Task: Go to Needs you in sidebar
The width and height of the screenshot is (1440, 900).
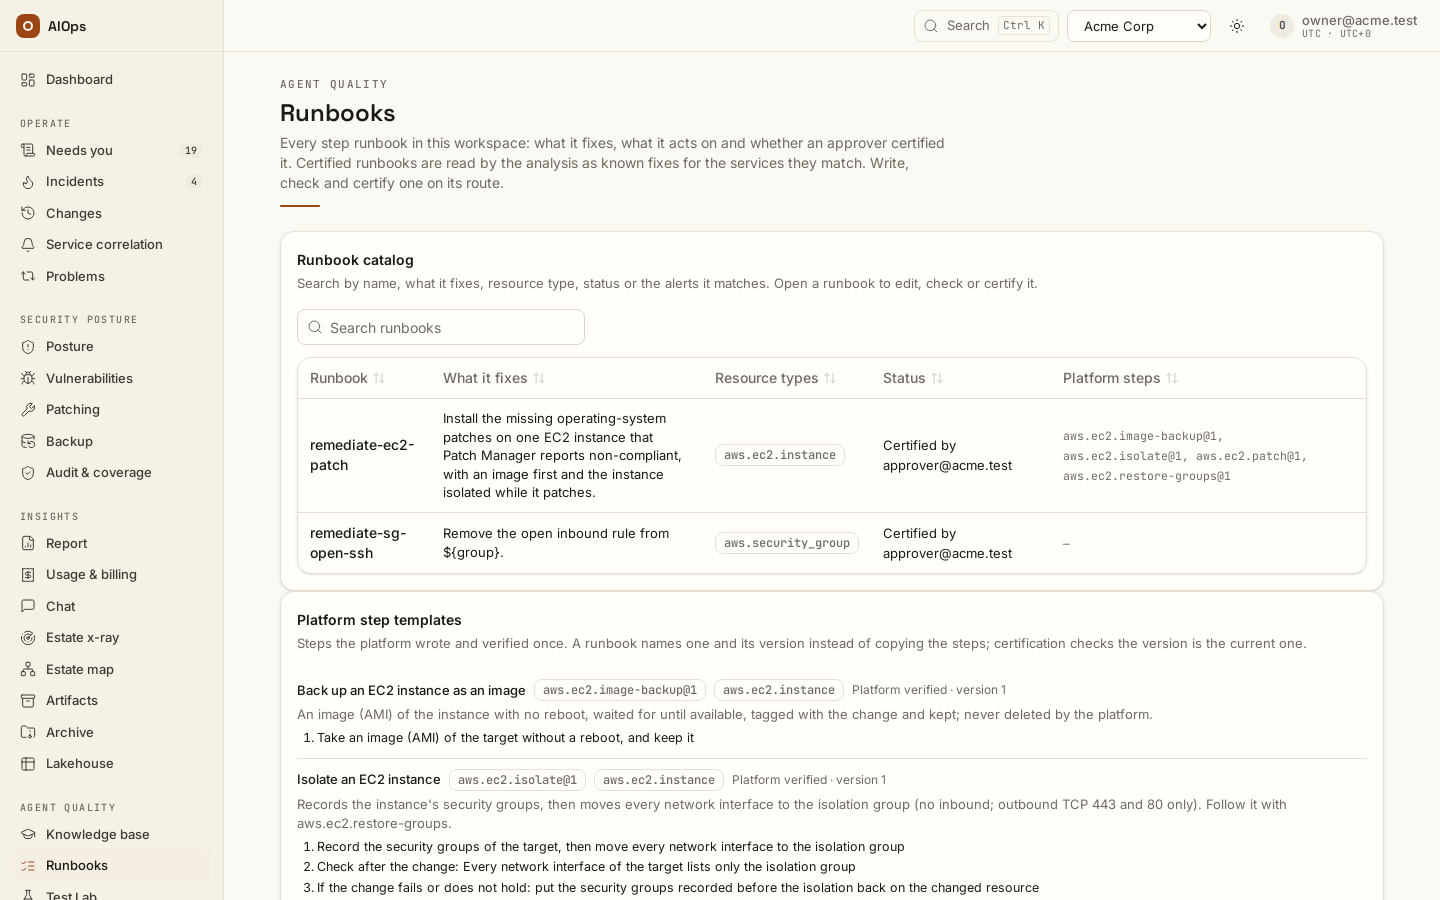Action: [112, 150]
